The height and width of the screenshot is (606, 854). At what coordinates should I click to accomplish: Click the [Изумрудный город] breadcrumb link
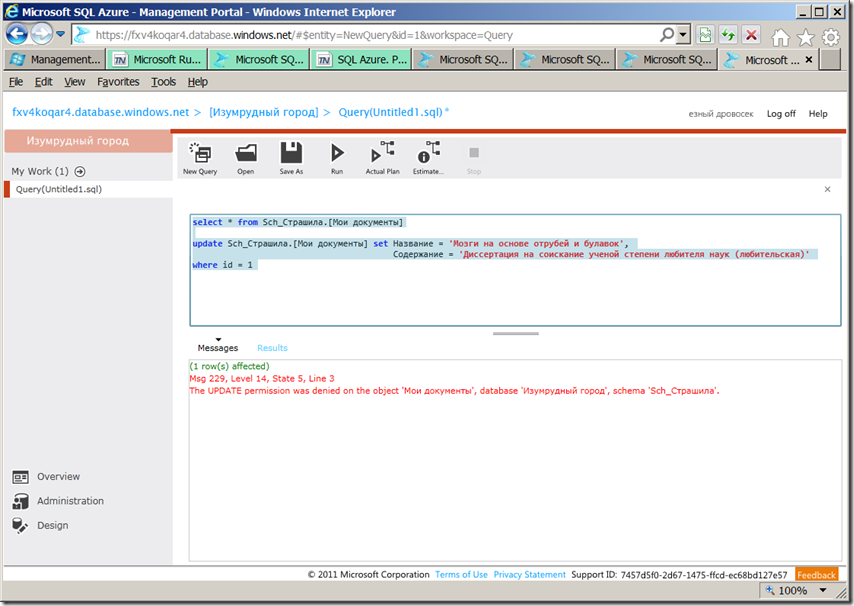[264, 112]
